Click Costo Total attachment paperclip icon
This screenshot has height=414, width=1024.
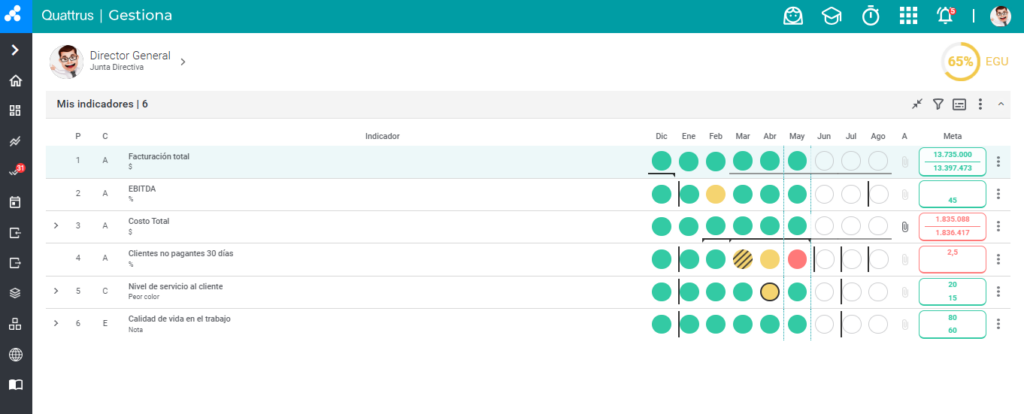904,227
